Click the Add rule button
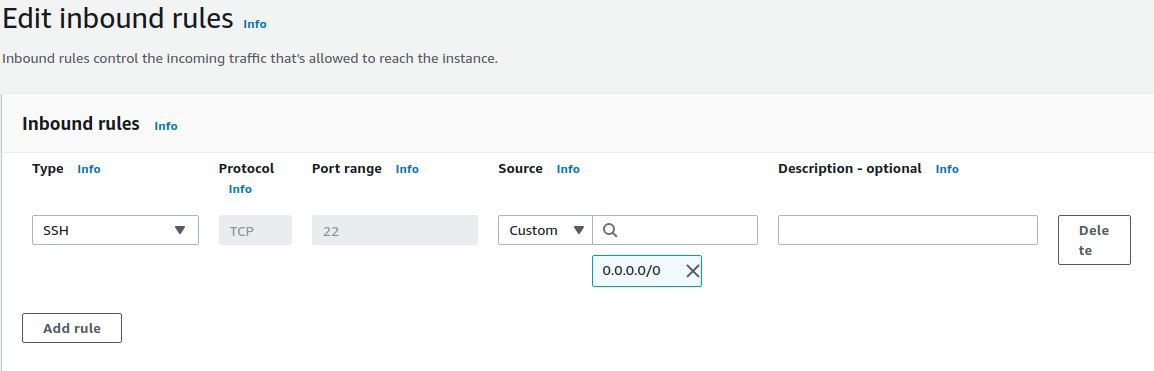1154x371 pixels. [x=72, y=328]
